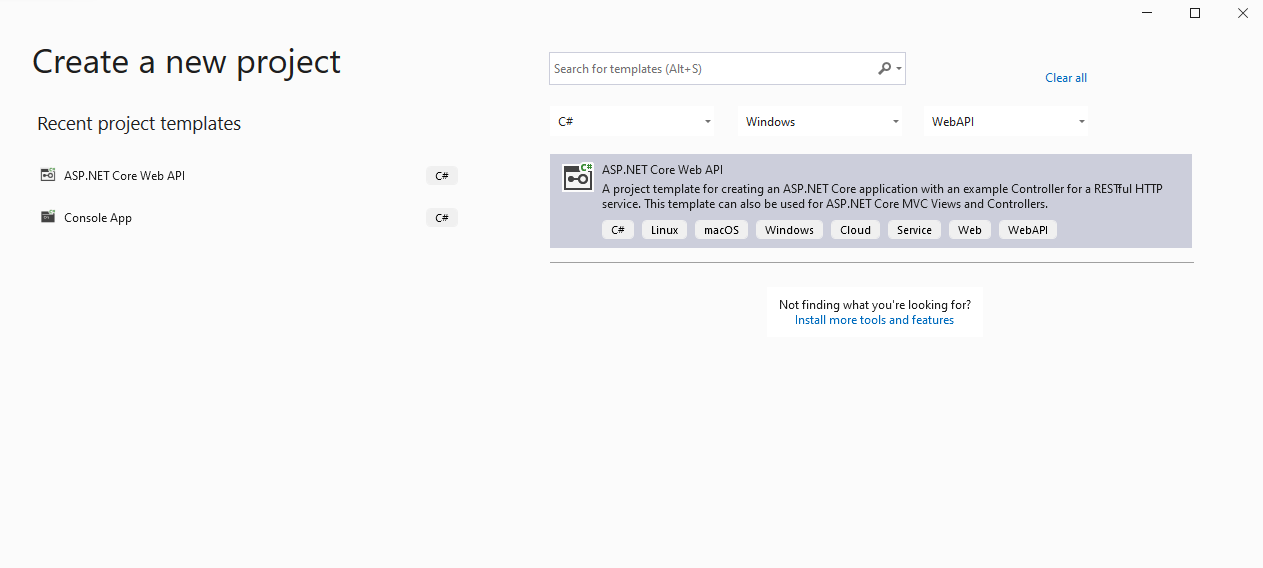Click the search magnifier icon
Screen dimensions: 1263x568
coord(884,69)
